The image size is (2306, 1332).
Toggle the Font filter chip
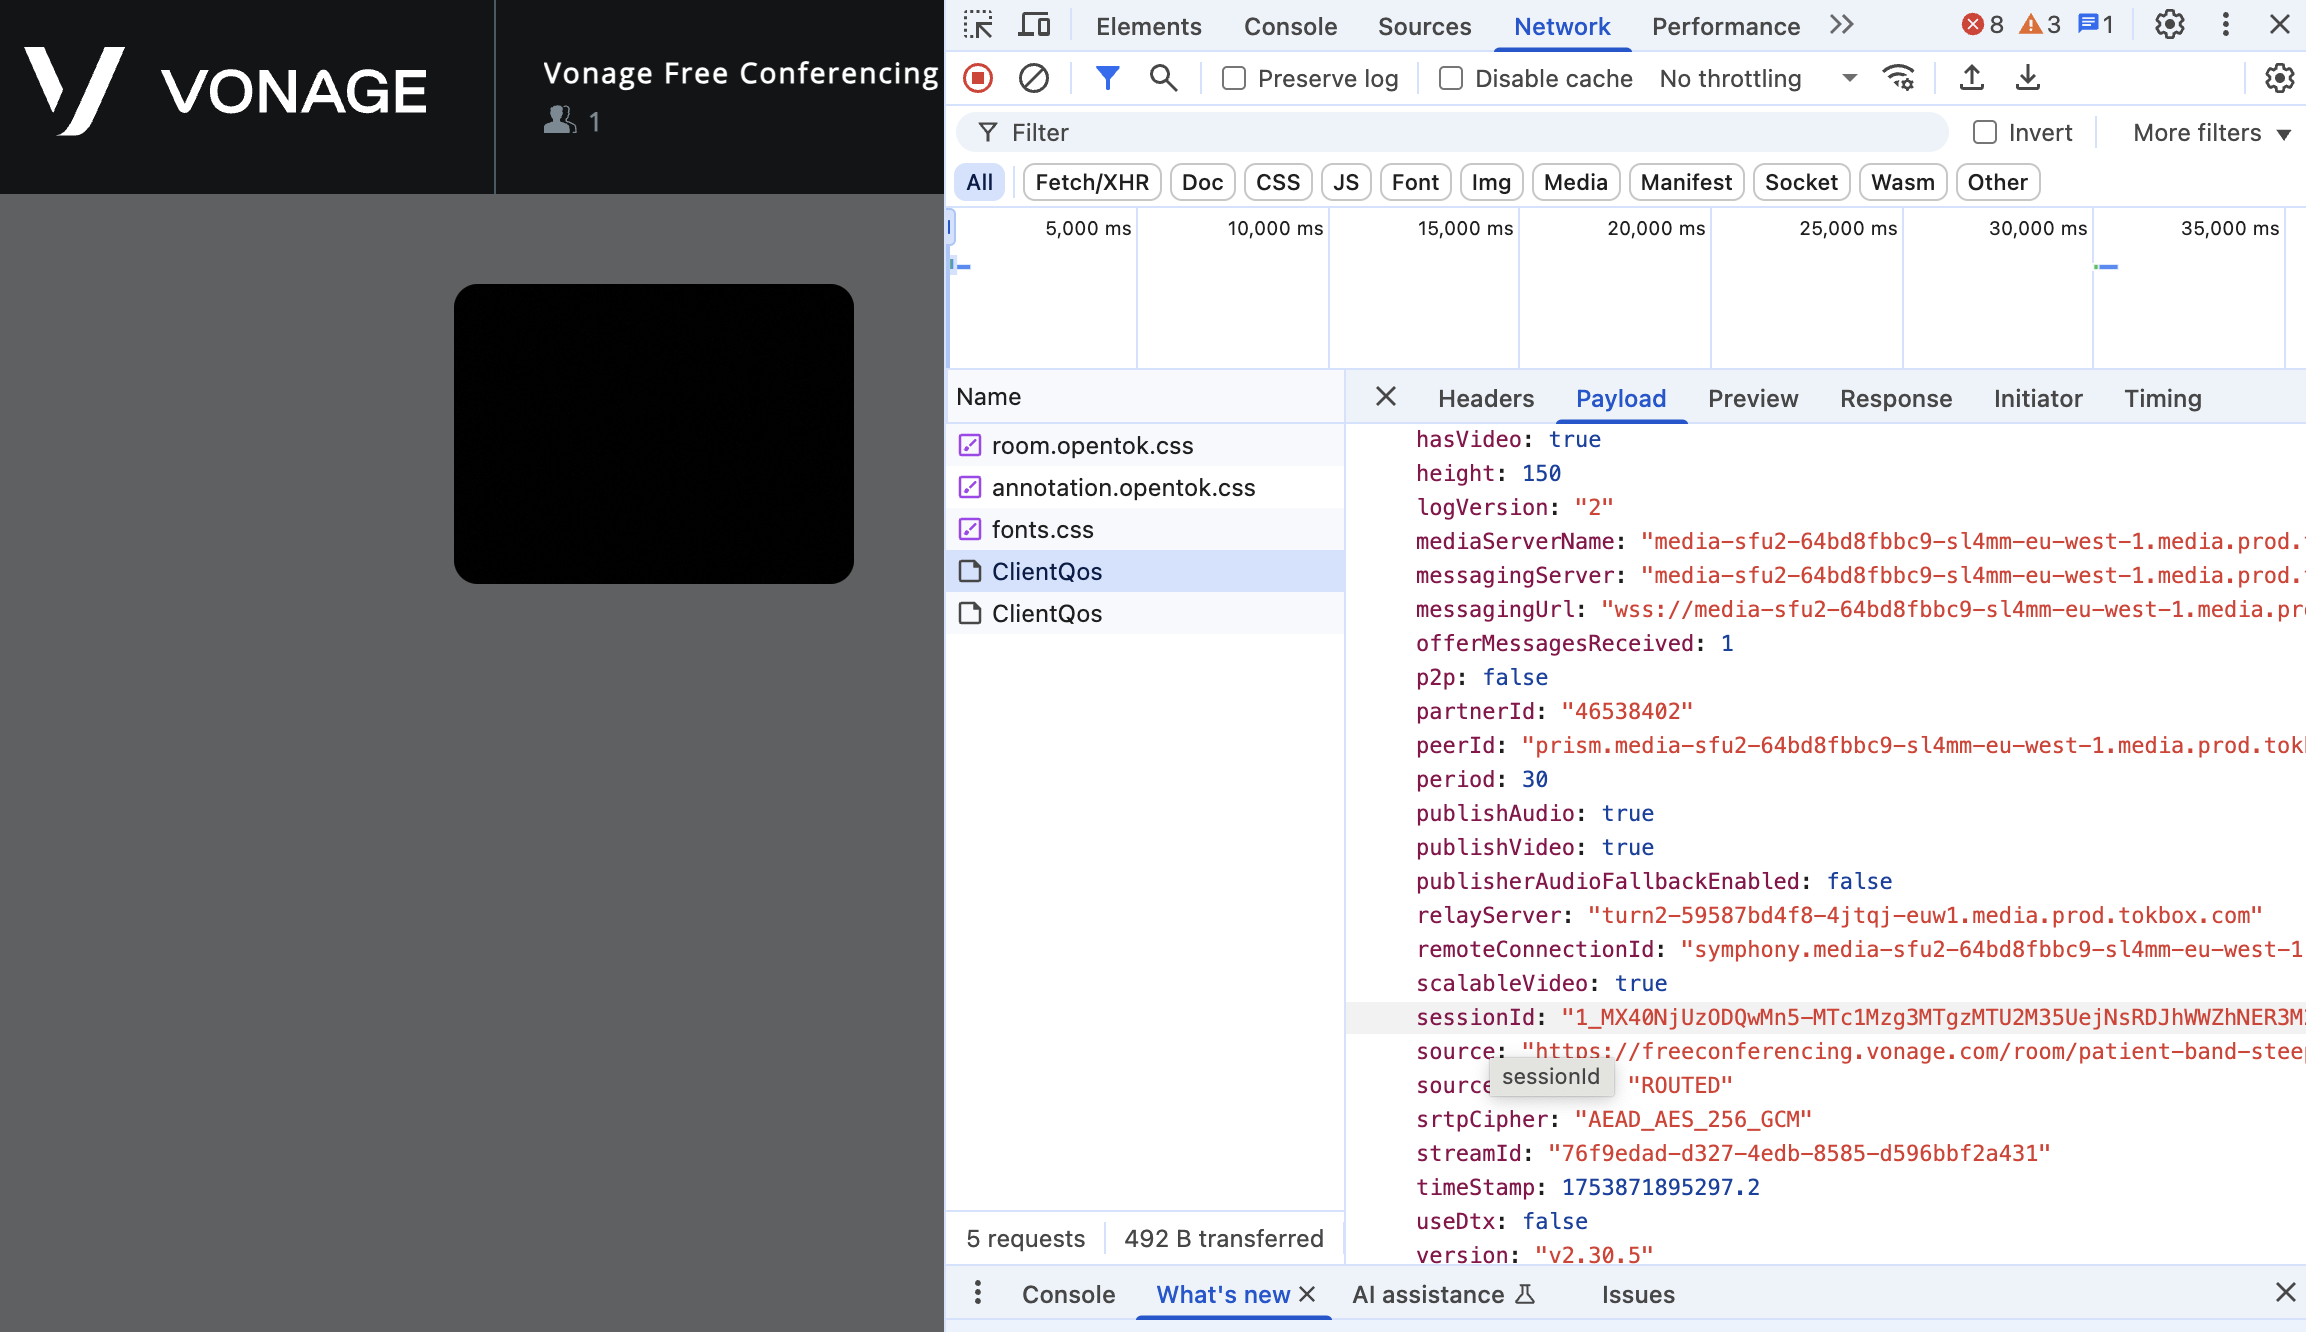[x=1415, y=182]
